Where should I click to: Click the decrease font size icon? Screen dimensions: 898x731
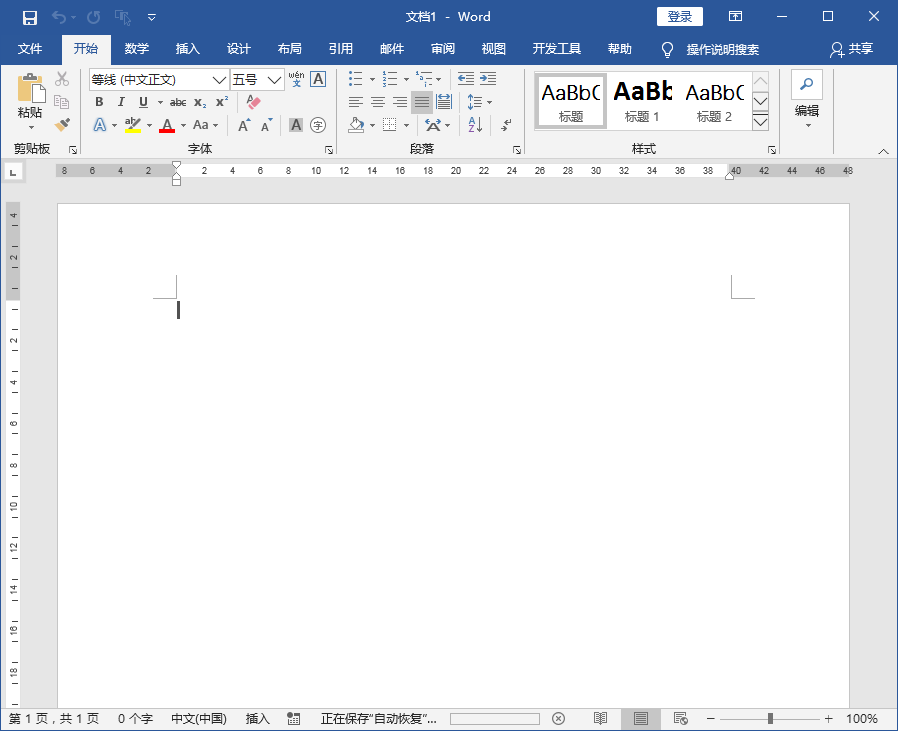[266, 125]
